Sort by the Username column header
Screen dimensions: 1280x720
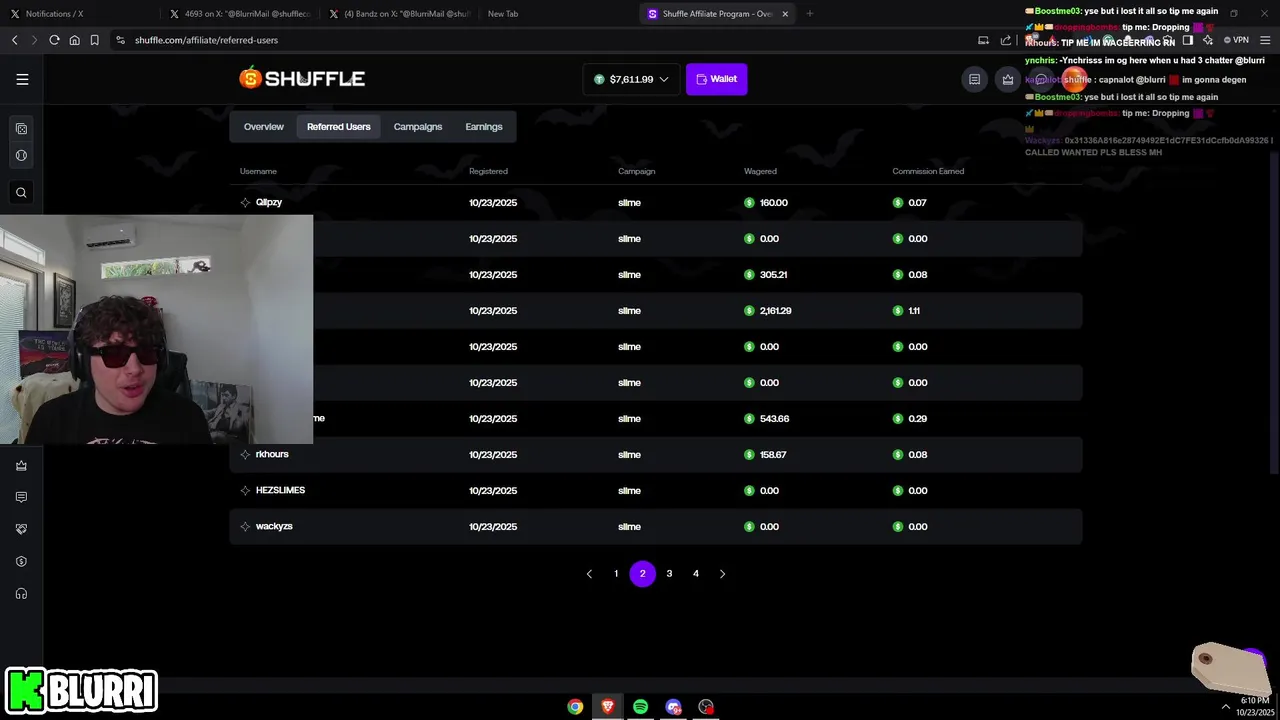[x=258, y=171]
